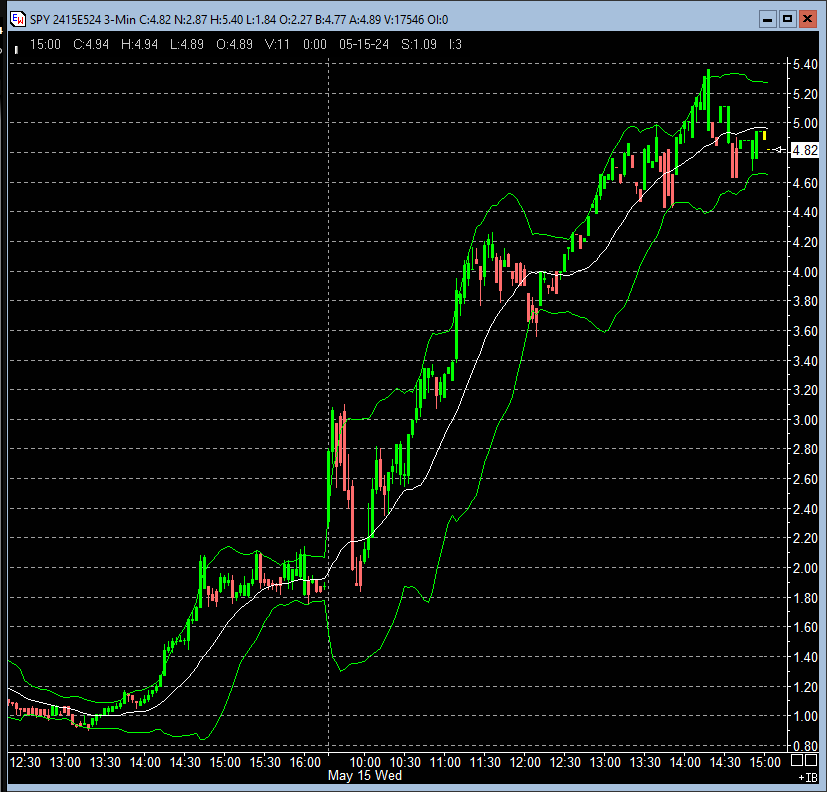Viewport: 827px width, 792px height.
Task: Minimize the SPY chart window
Action: click(x=767, y=20)
